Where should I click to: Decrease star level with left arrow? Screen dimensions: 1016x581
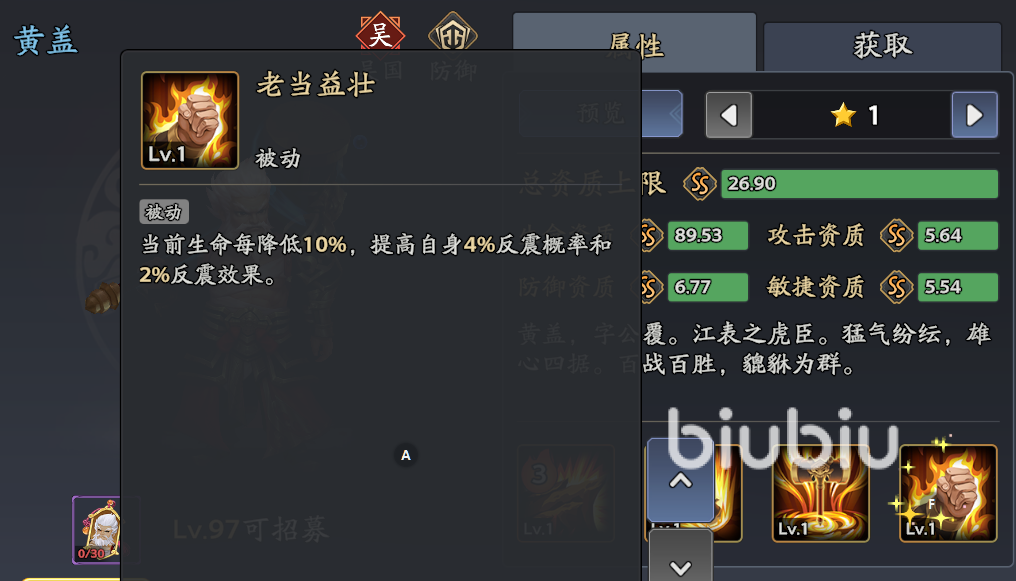point(729,115)
